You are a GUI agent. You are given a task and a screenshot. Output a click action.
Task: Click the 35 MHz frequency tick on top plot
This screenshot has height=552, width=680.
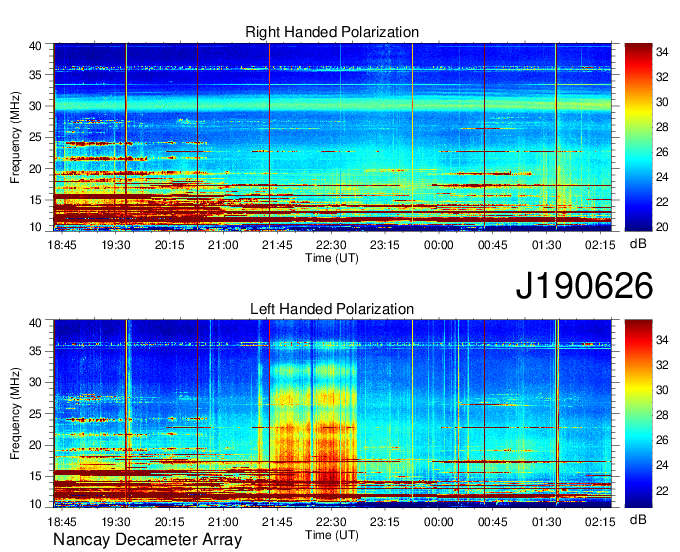tap(35, 75)
